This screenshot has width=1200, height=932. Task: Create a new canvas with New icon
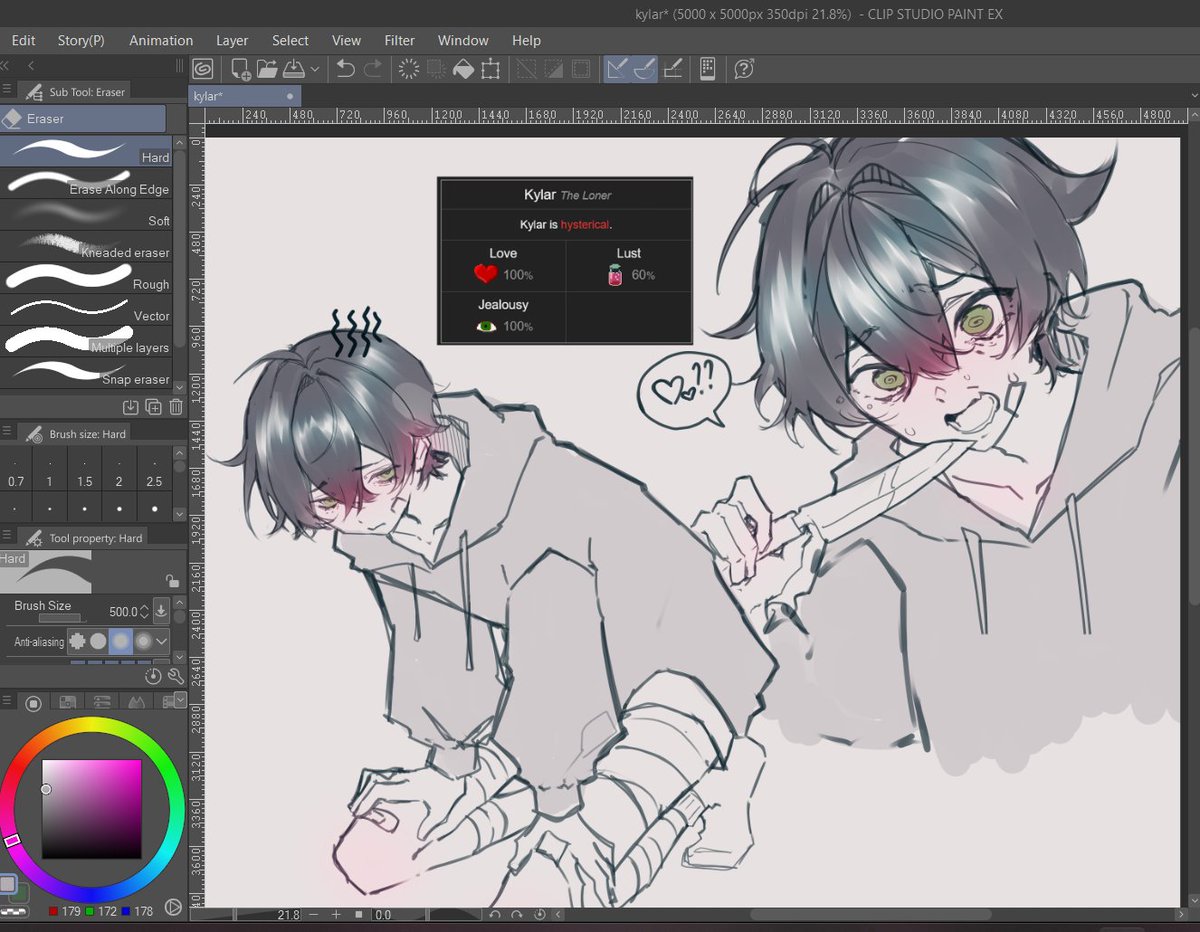click(x=240, y=69)
